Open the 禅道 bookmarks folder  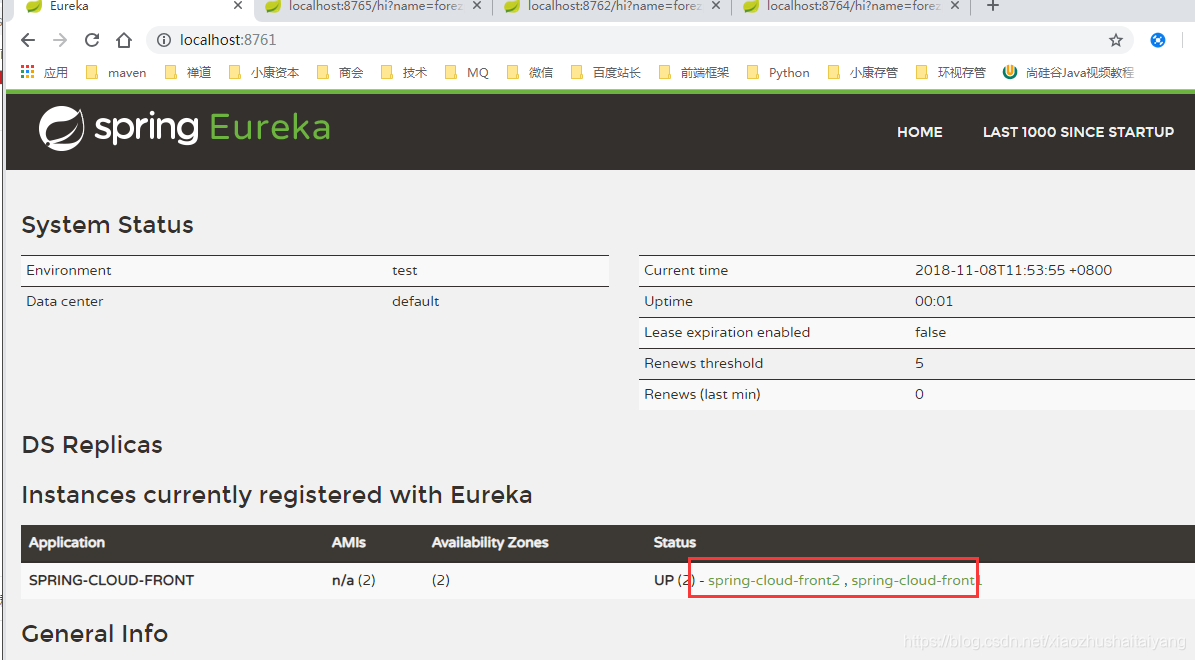tap(188, 72)
